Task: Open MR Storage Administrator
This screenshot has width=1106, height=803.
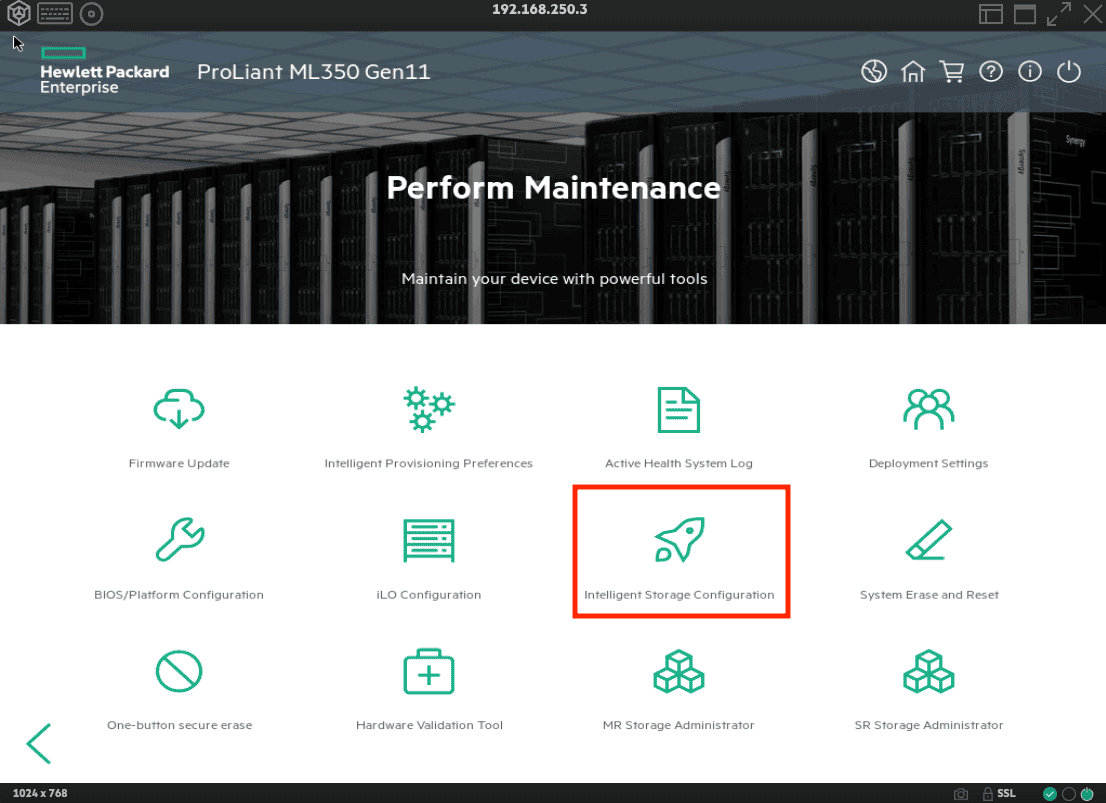Action: pos(678,672)
